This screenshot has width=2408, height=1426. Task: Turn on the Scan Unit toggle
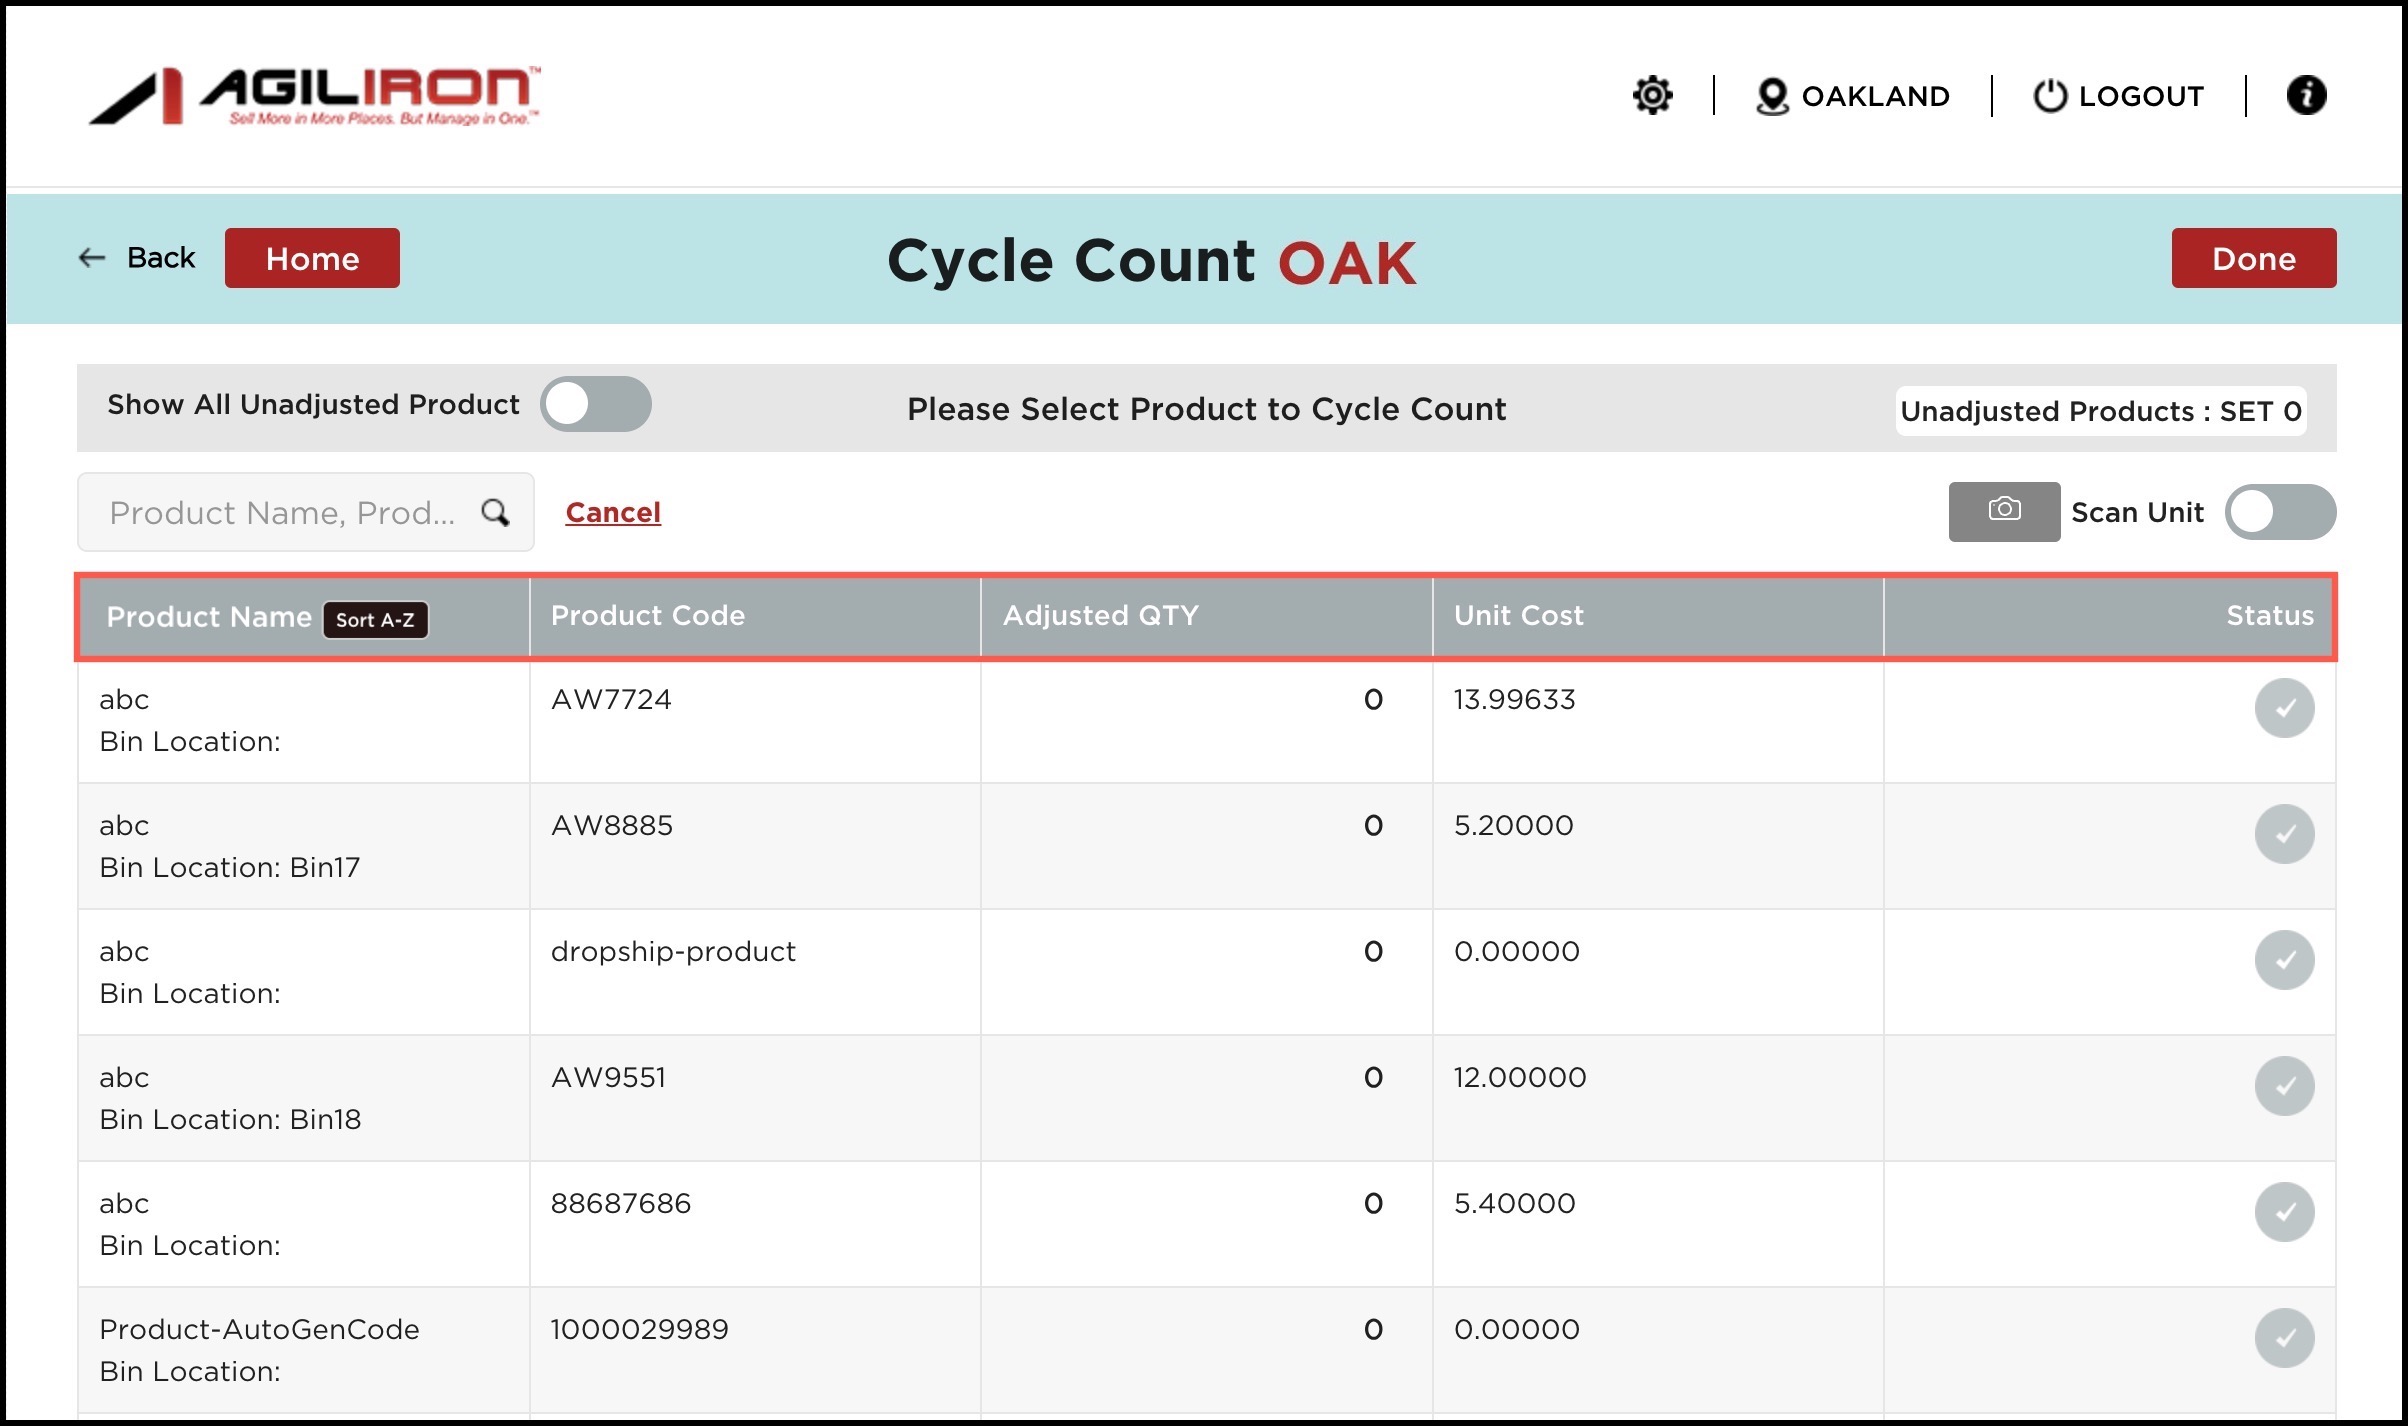[x=2279, y=512]
